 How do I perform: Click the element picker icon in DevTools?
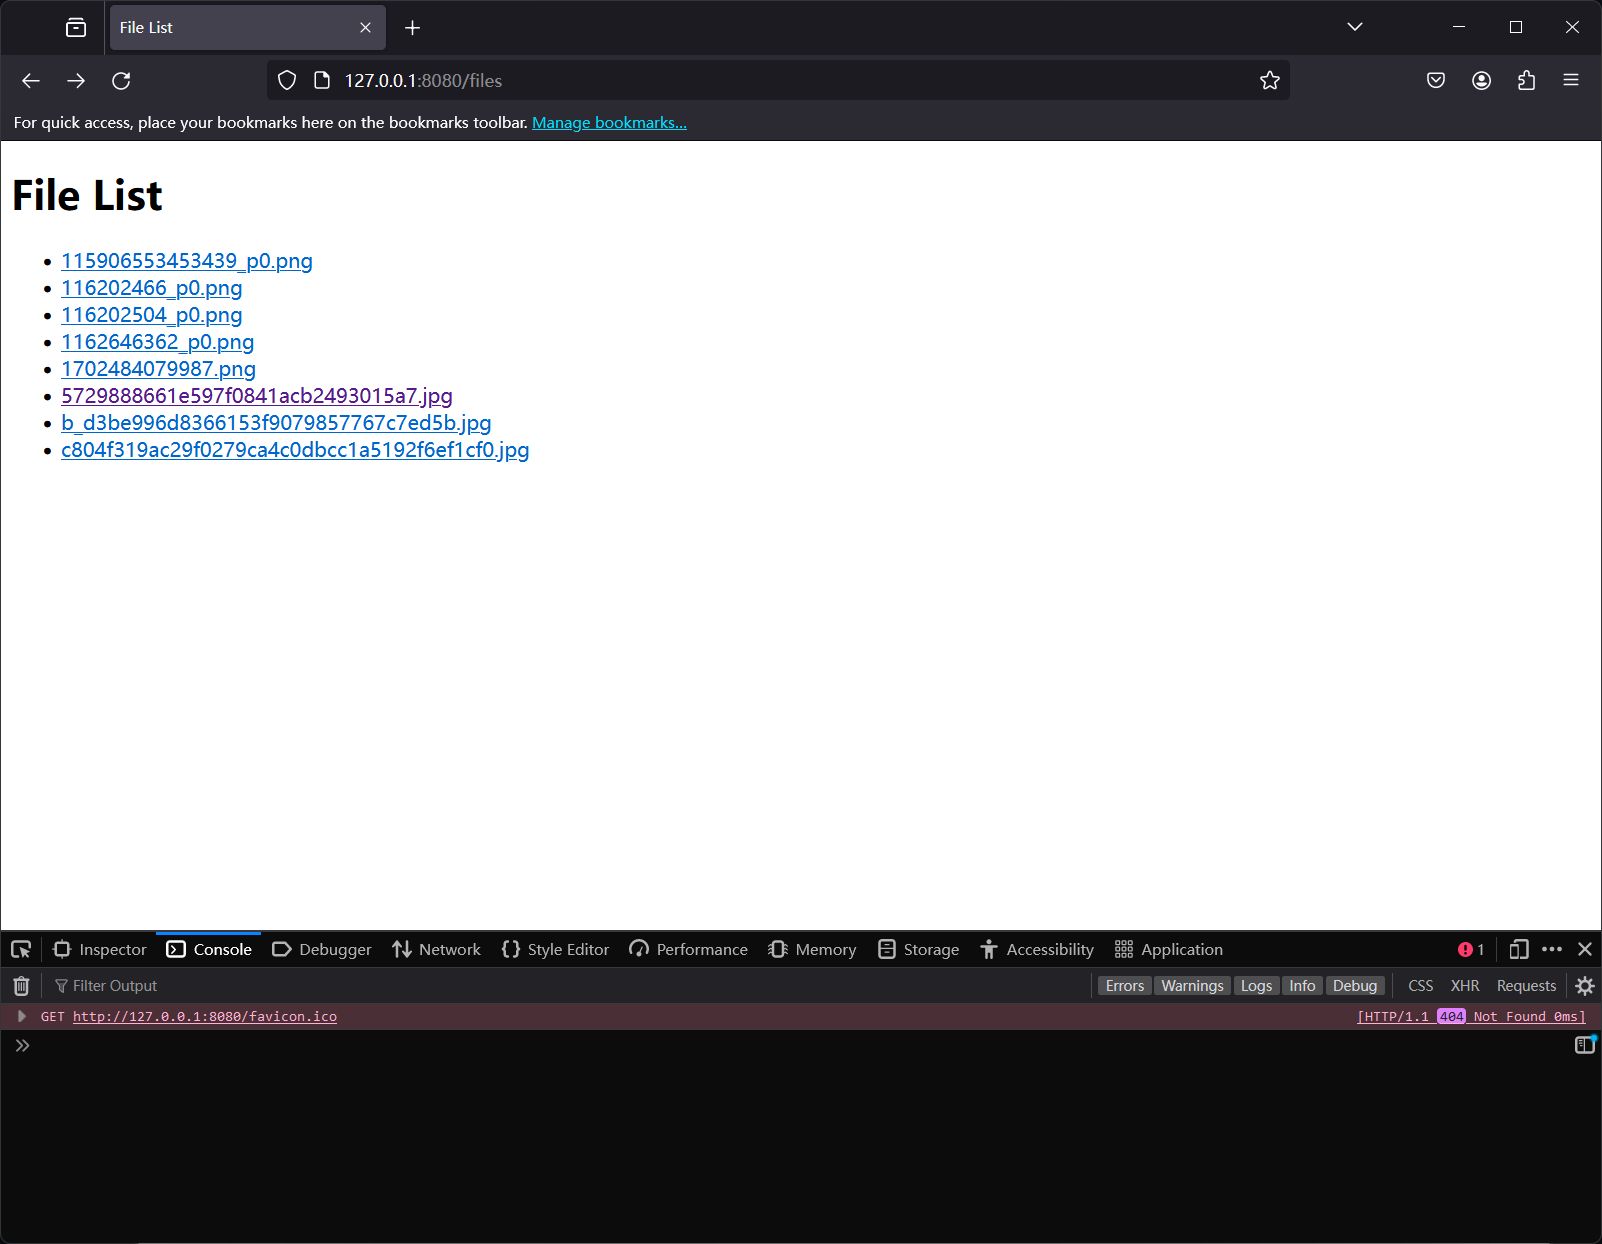[21, 949]
